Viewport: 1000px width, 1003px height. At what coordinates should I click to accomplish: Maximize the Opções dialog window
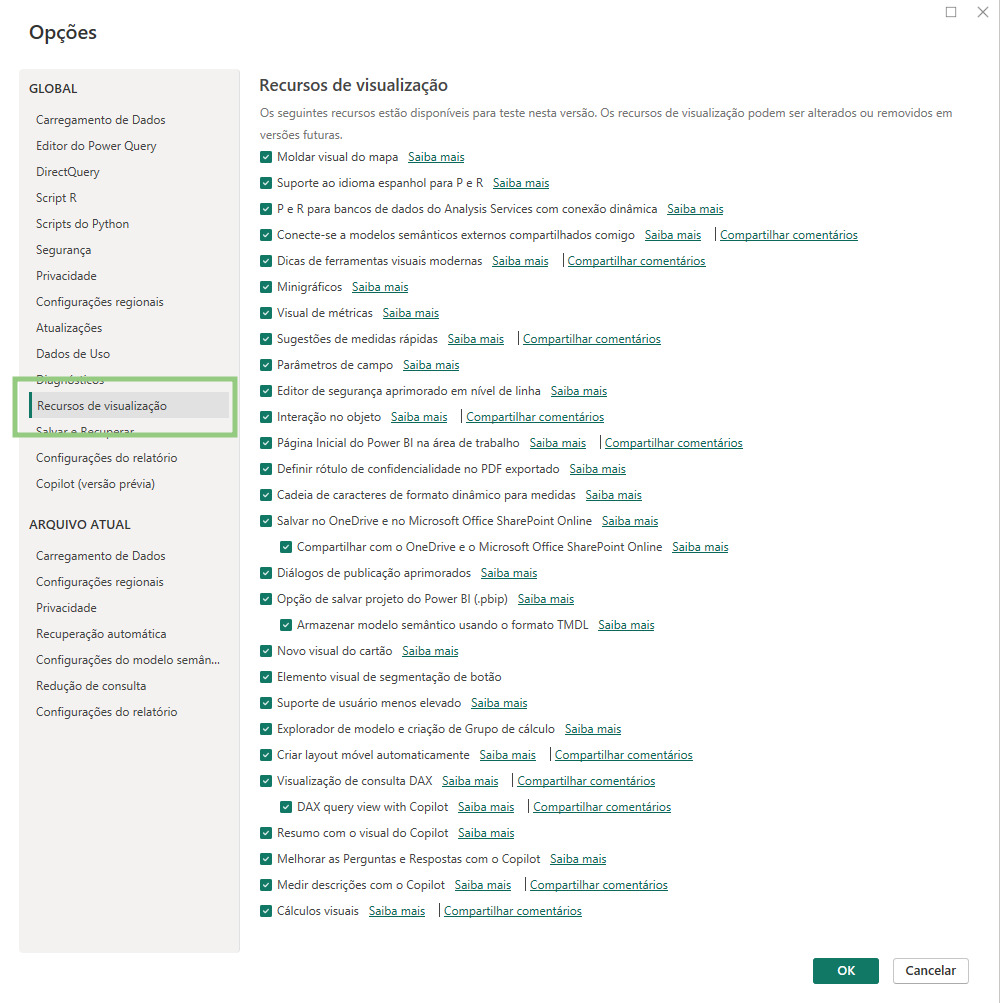point(951,12)
